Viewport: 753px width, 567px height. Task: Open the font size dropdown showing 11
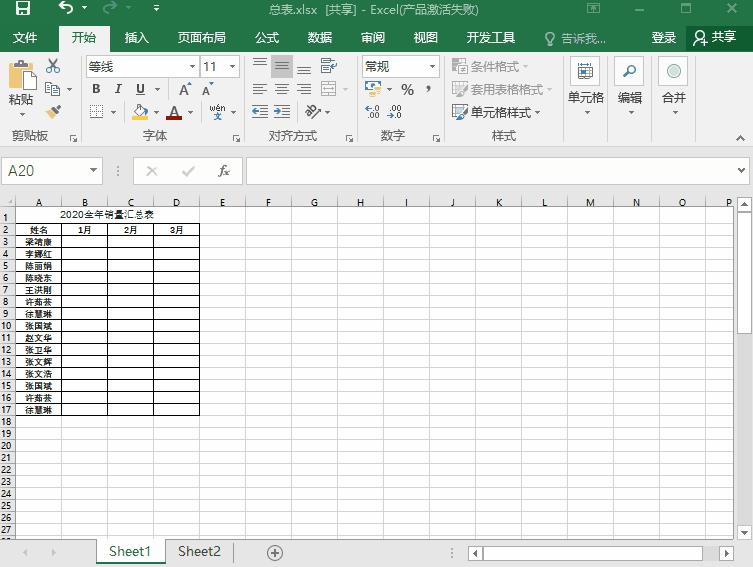[x=232, y=66]
